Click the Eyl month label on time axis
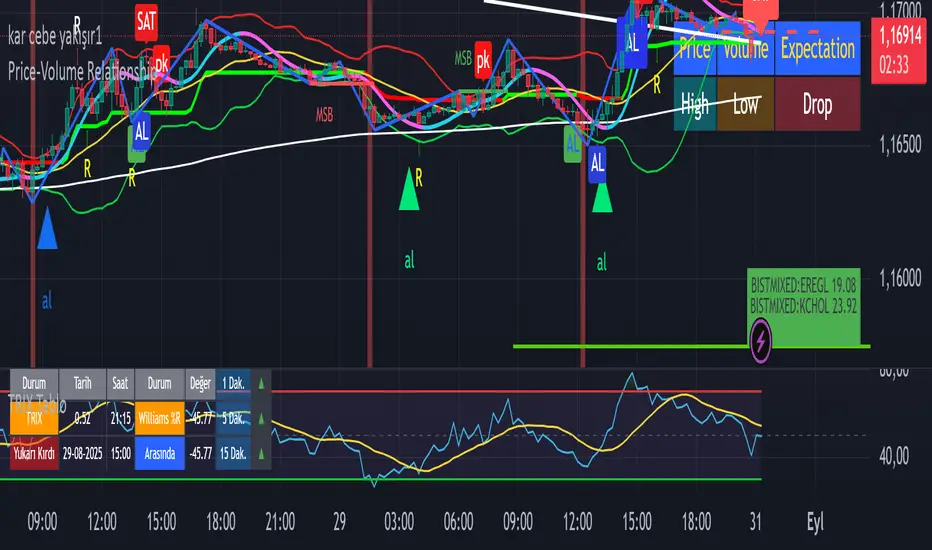Image resolution: width=932 pixels, height=550 pixels. coord(816,523)
